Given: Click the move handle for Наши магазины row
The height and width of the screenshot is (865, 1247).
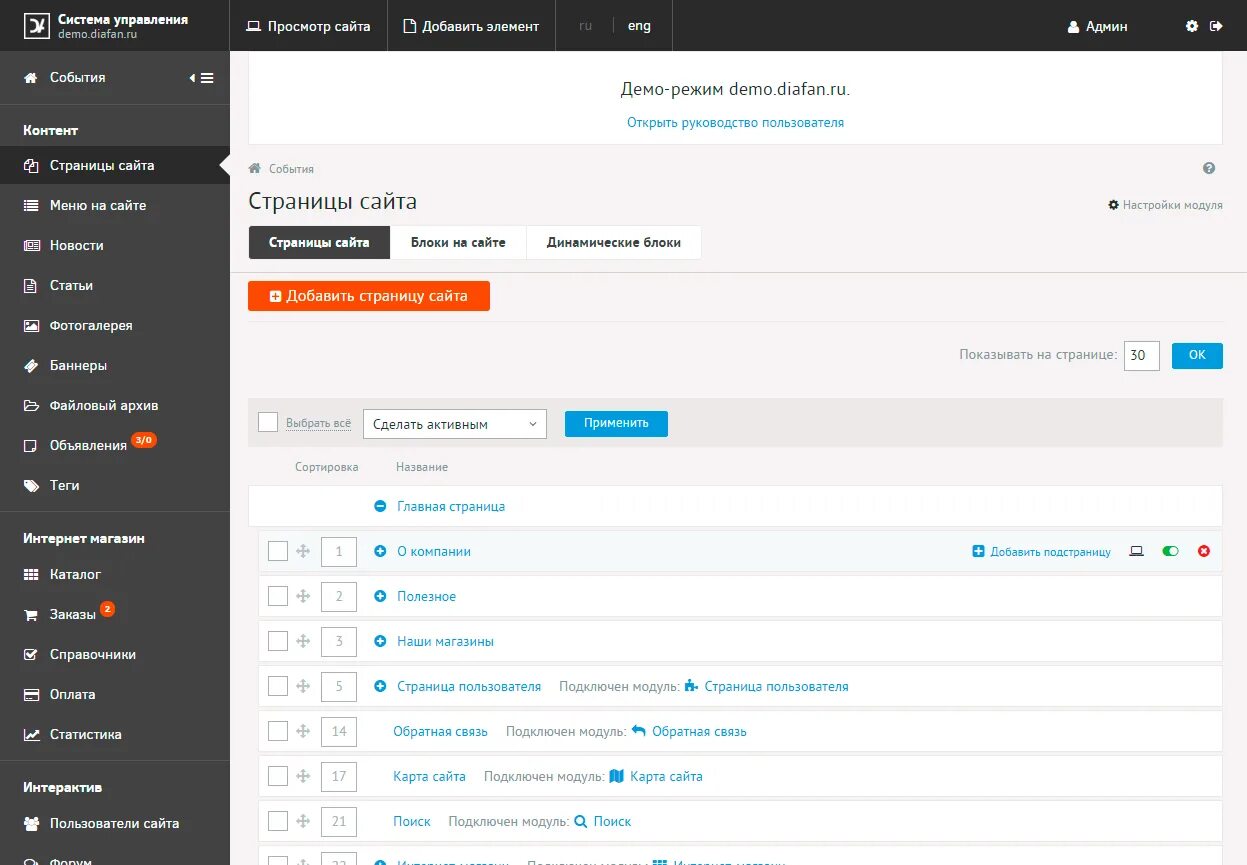Looking at the screenshot, I should tap(303, 641).
